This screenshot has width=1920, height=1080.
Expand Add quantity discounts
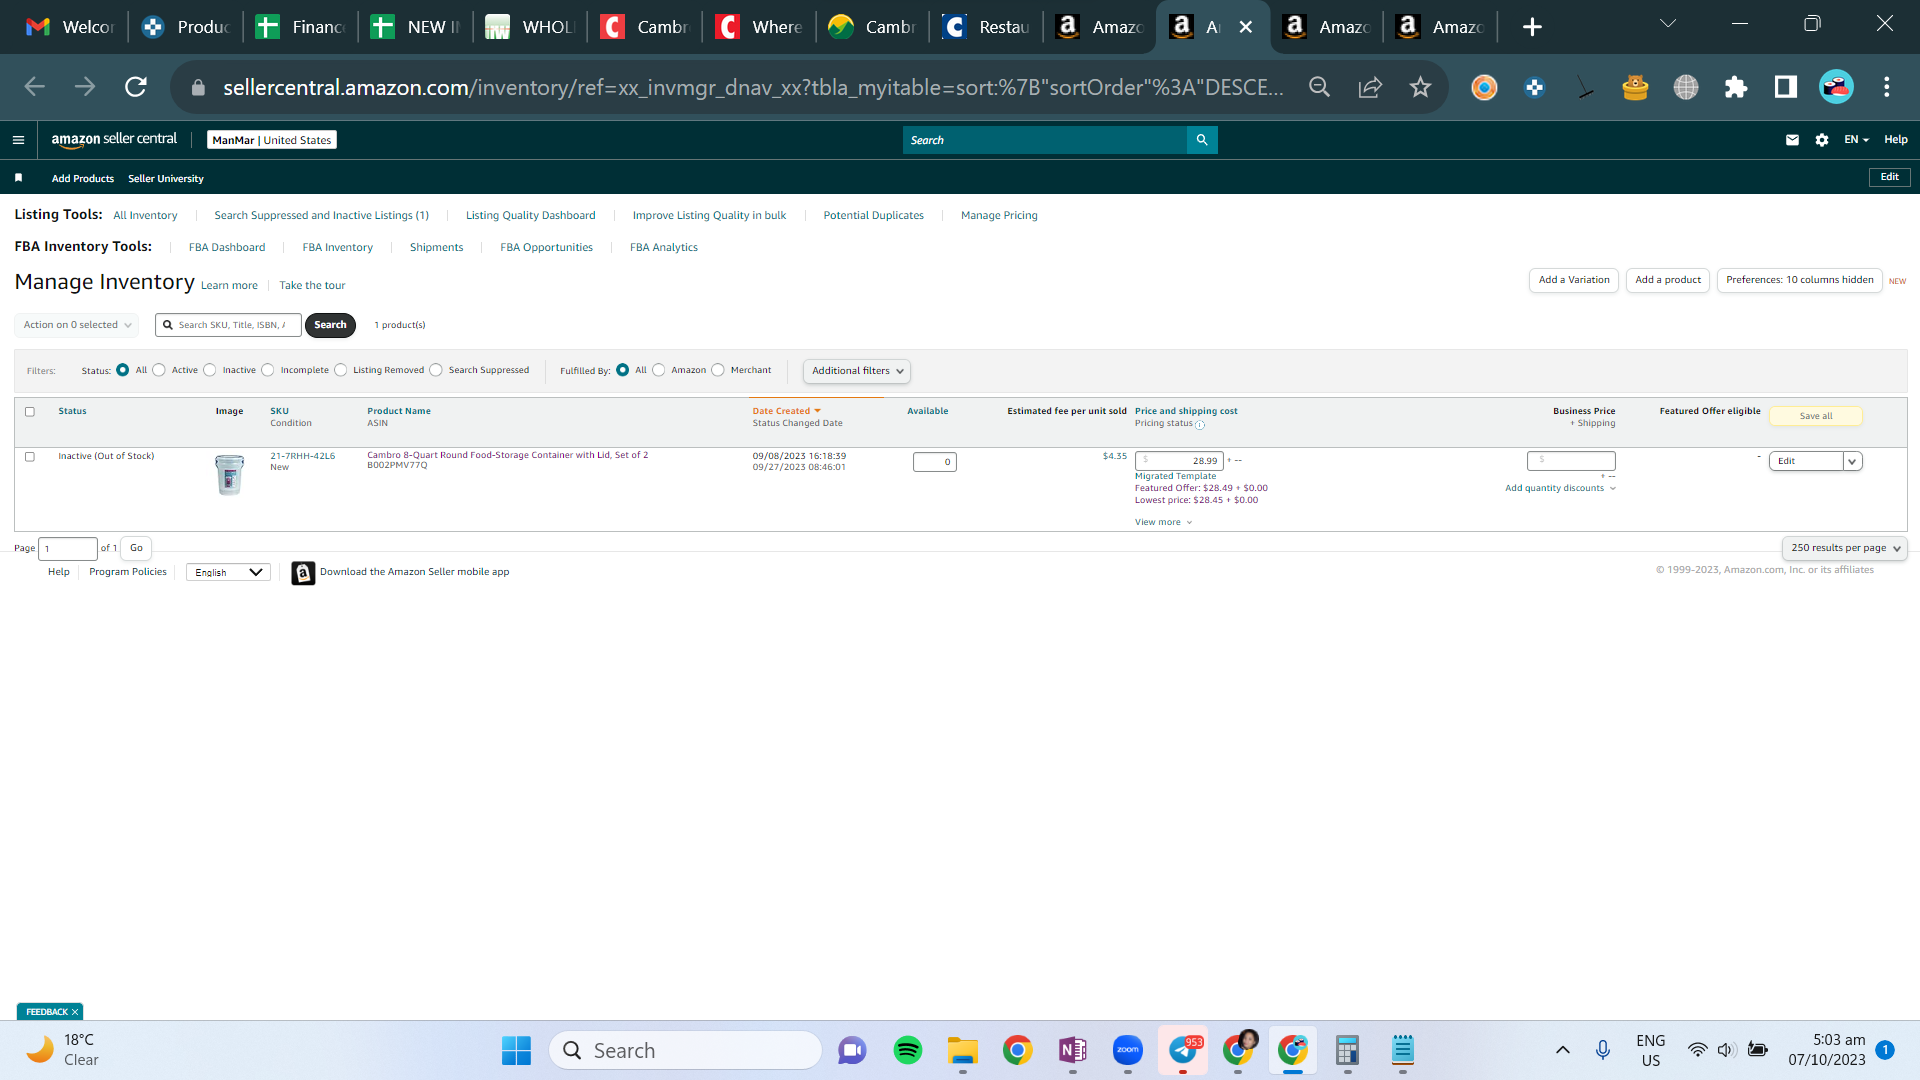click(x=1560, y=488)
